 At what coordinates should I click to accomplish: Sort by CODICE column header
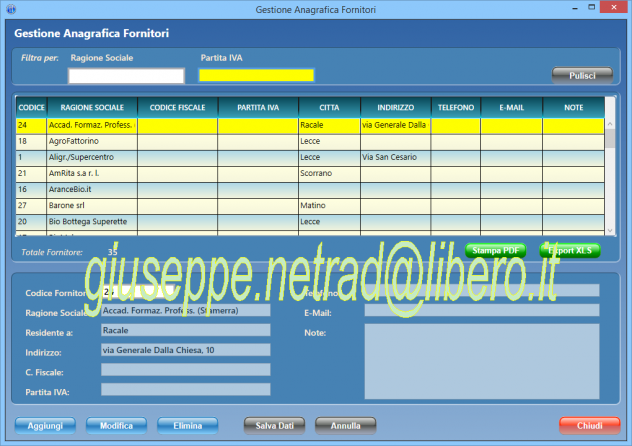[x=31, y=108]
